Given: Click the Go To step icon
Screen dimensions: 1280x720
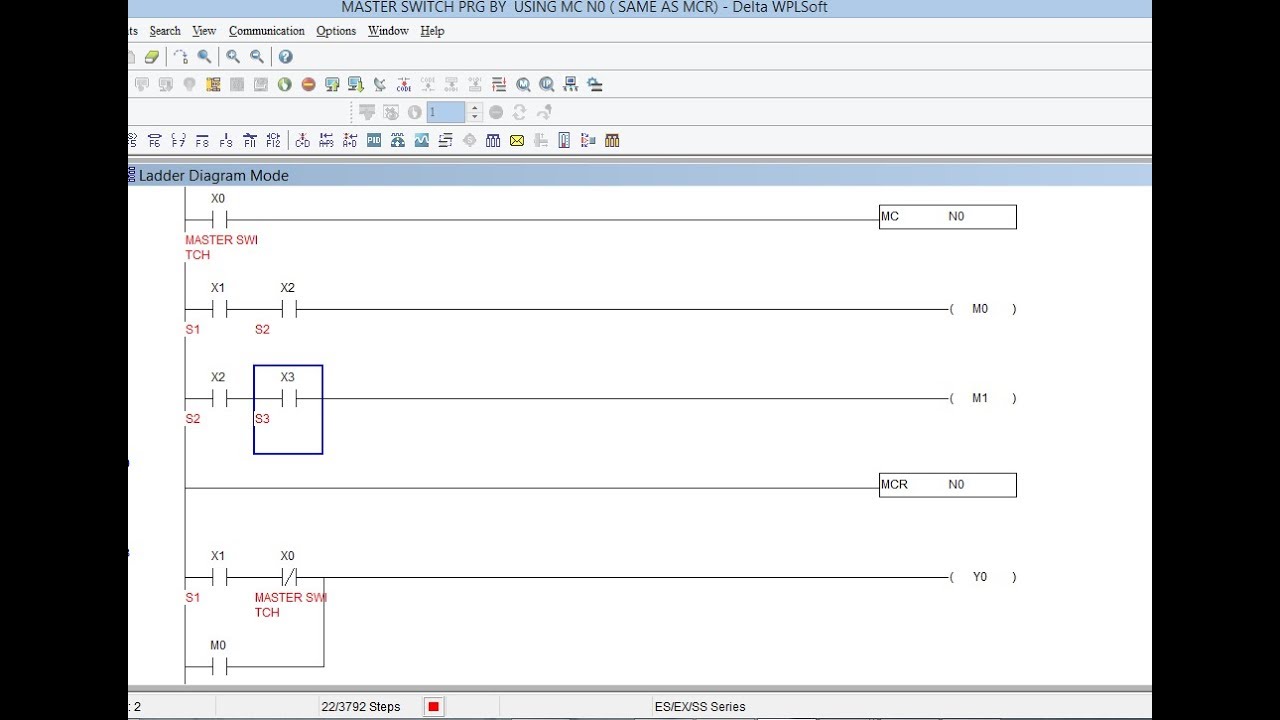Looking at the screenshot, I should coord(181,57).
